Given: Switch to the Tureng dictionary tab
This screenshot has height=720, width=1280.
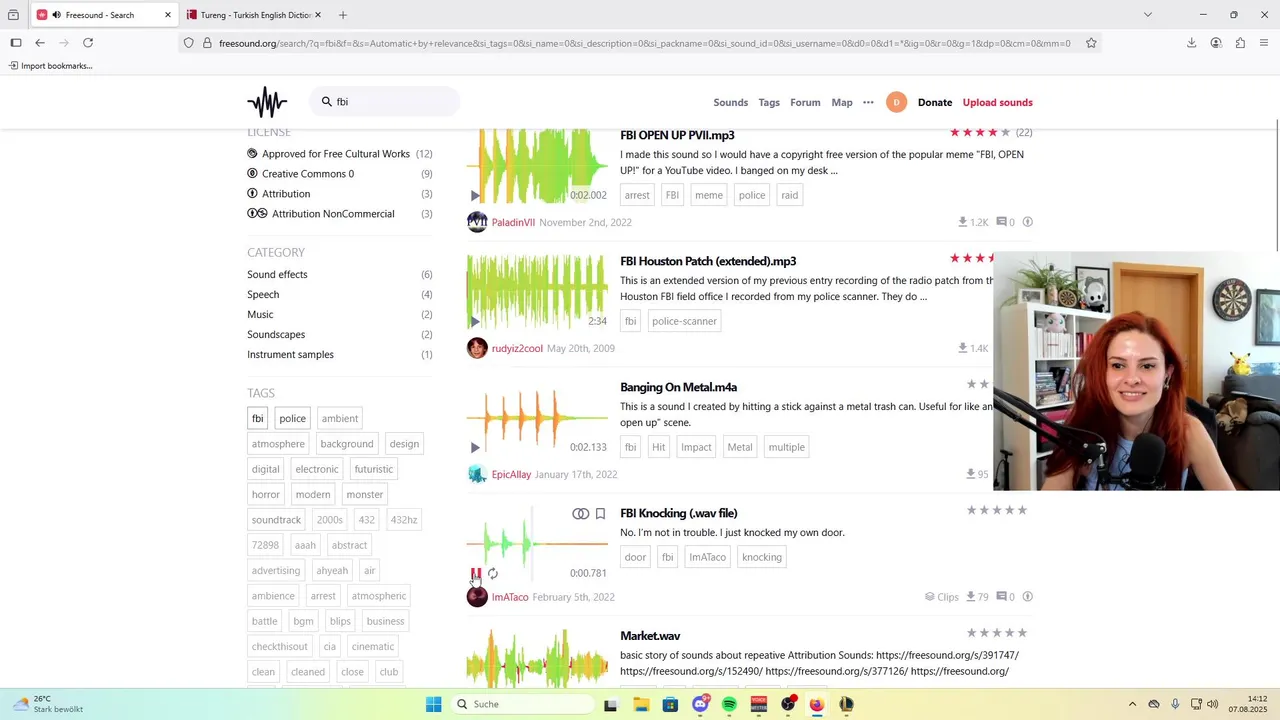Looking at the screenshot, I should coord(253,15).
